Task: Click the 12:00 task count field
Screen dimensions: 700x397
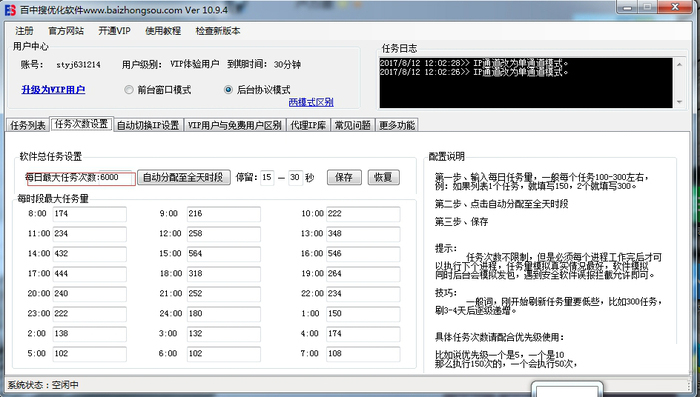Action: coord(223,234)
